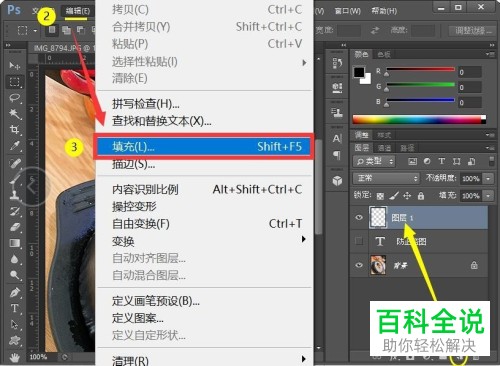Image resolution: width=500 pixels, height=366 pixels.
Task: Open the blend mode 正常 dropdown
Action: (386, 178)
